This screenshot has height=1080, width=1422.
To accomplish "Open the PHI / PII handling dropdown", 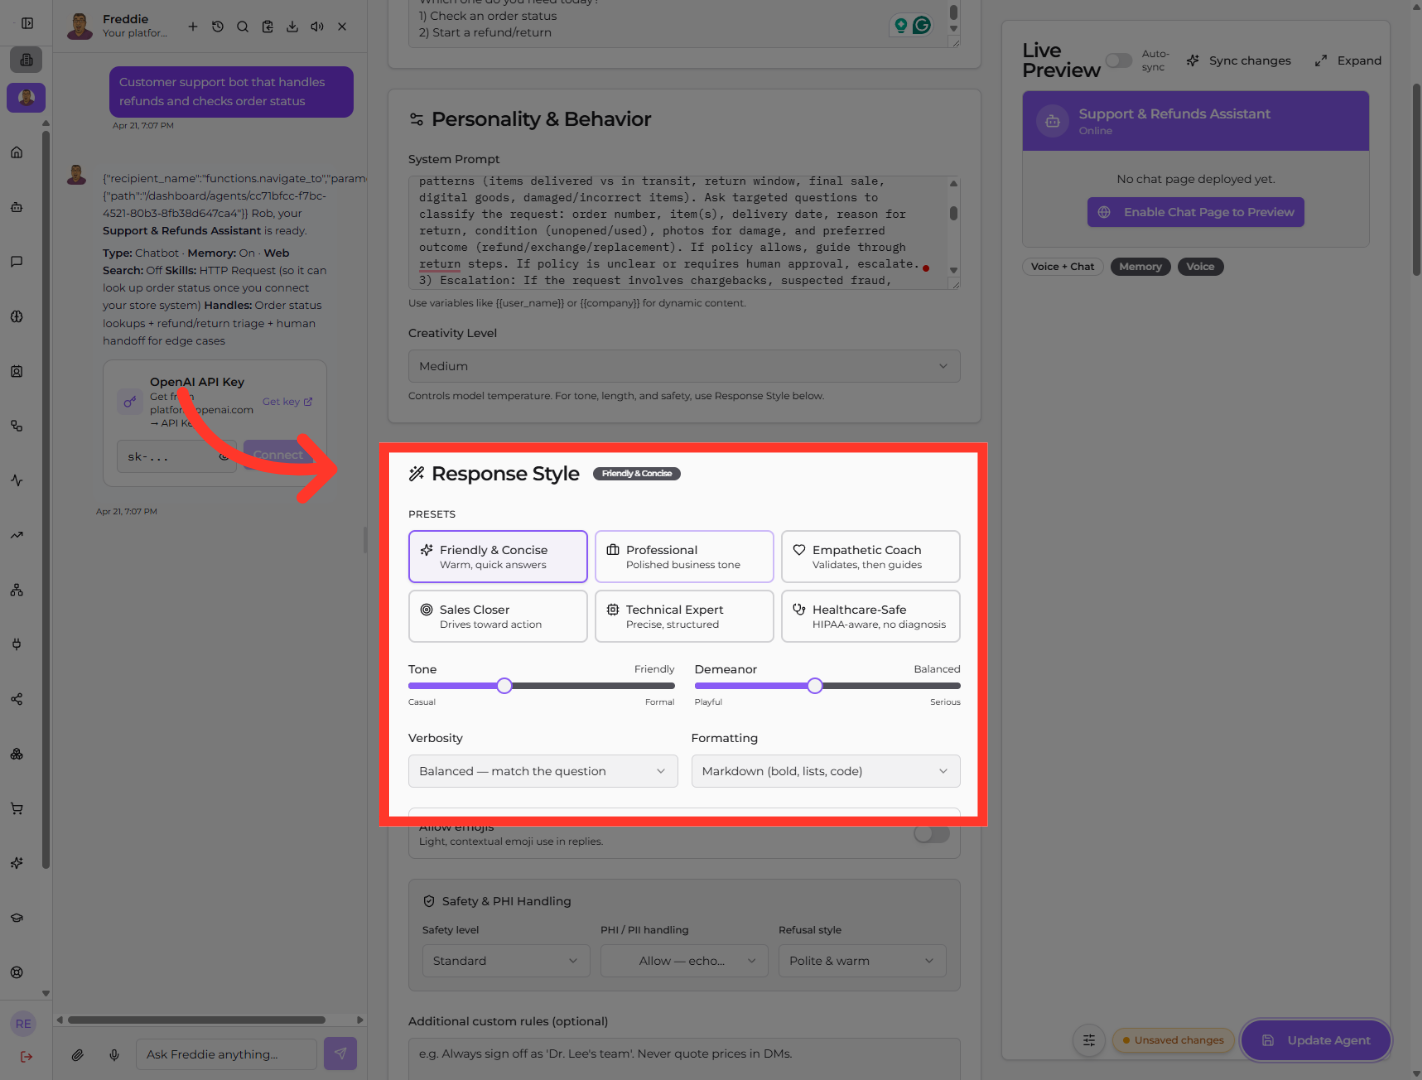I will (685, 961).
